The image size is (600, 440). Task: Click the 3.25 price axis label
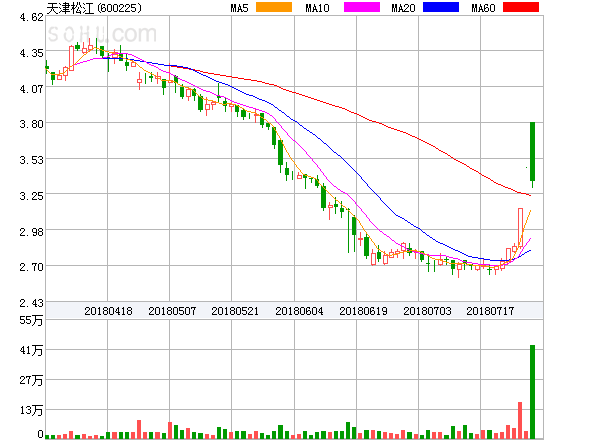click(31, 196)
